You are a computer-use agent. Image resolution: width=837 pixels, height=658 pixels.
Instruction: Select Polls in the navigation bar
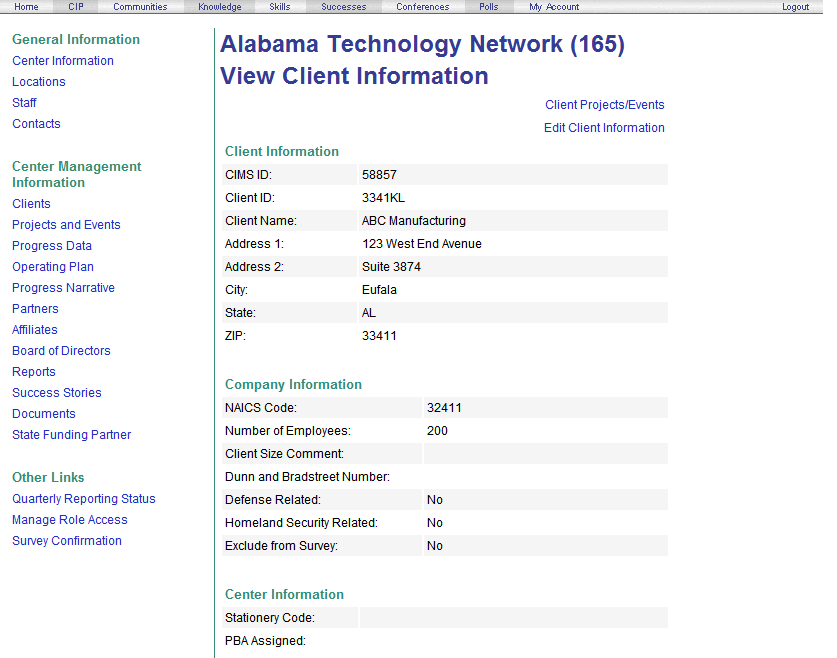point(488,7)
